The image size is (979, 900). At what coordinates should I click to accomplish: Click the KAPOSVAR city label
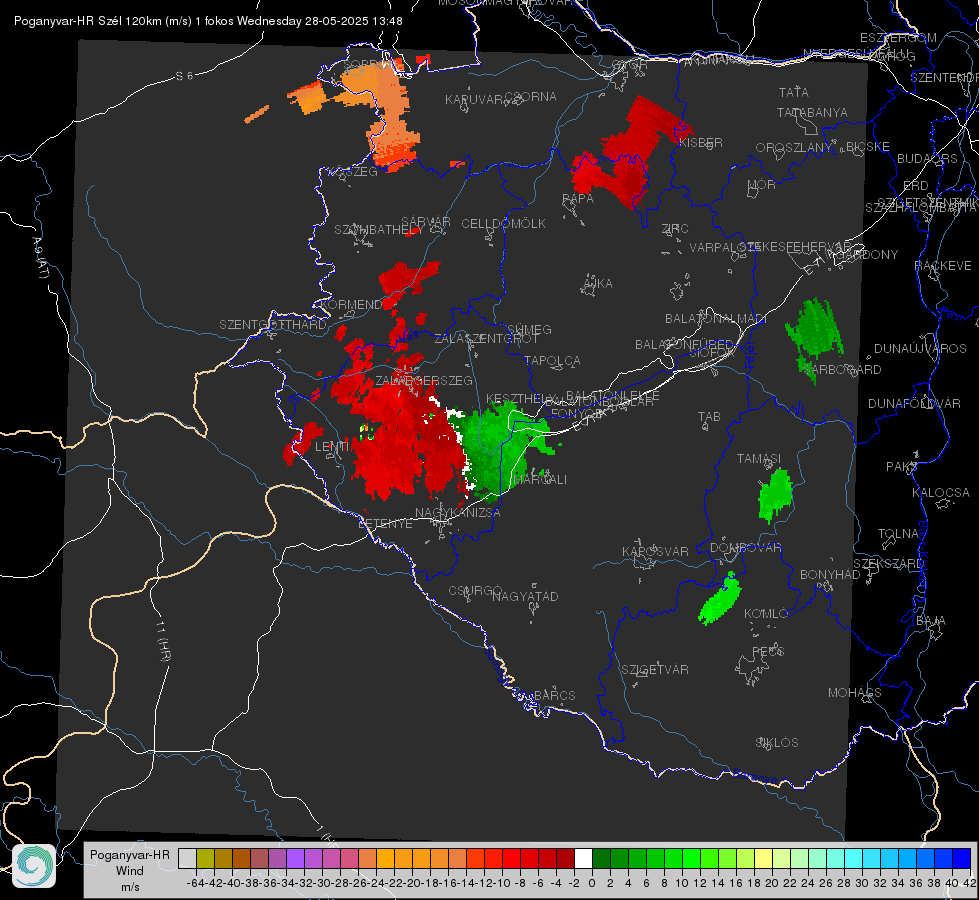(x=655, y=551)
